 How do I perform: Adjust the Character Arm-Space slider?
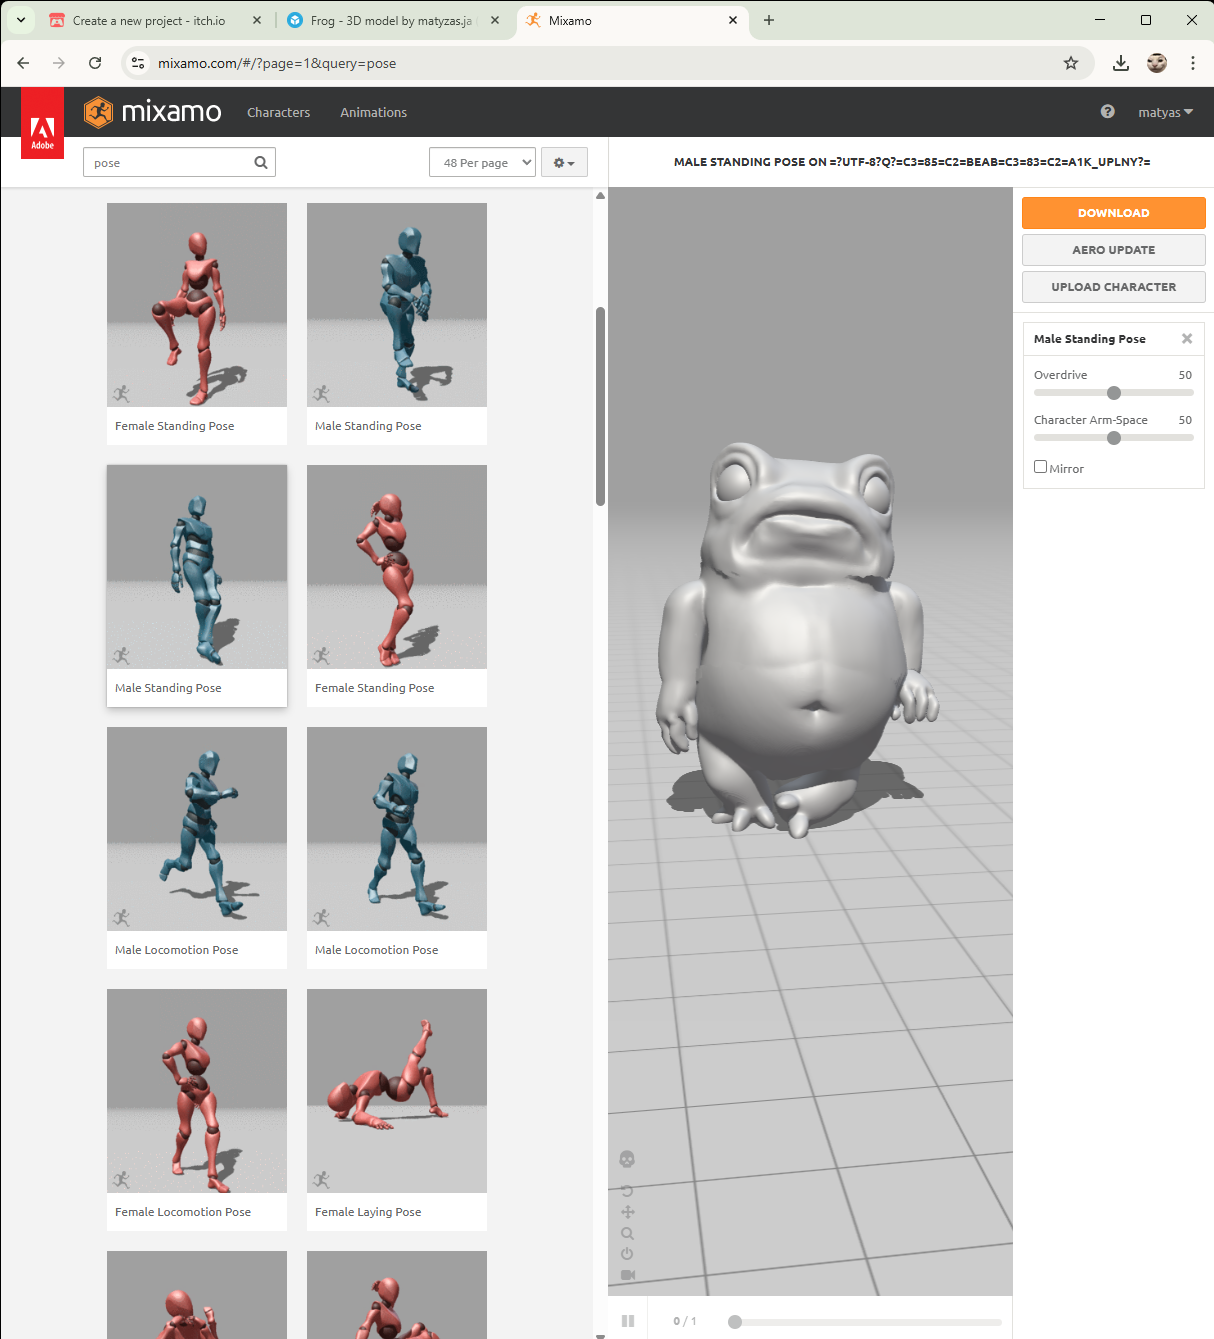point(1114,438)
